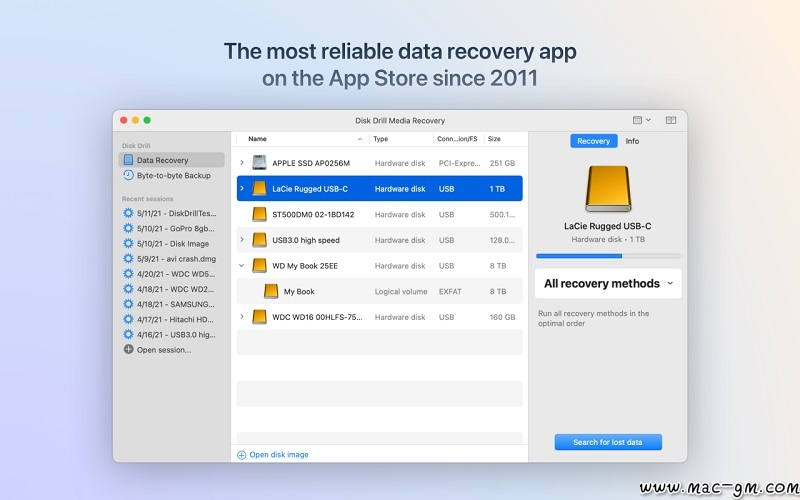Click gear icon for 4/18/21 WDC WD2 session
Screen dimensions: 800x500
[128, 289]
